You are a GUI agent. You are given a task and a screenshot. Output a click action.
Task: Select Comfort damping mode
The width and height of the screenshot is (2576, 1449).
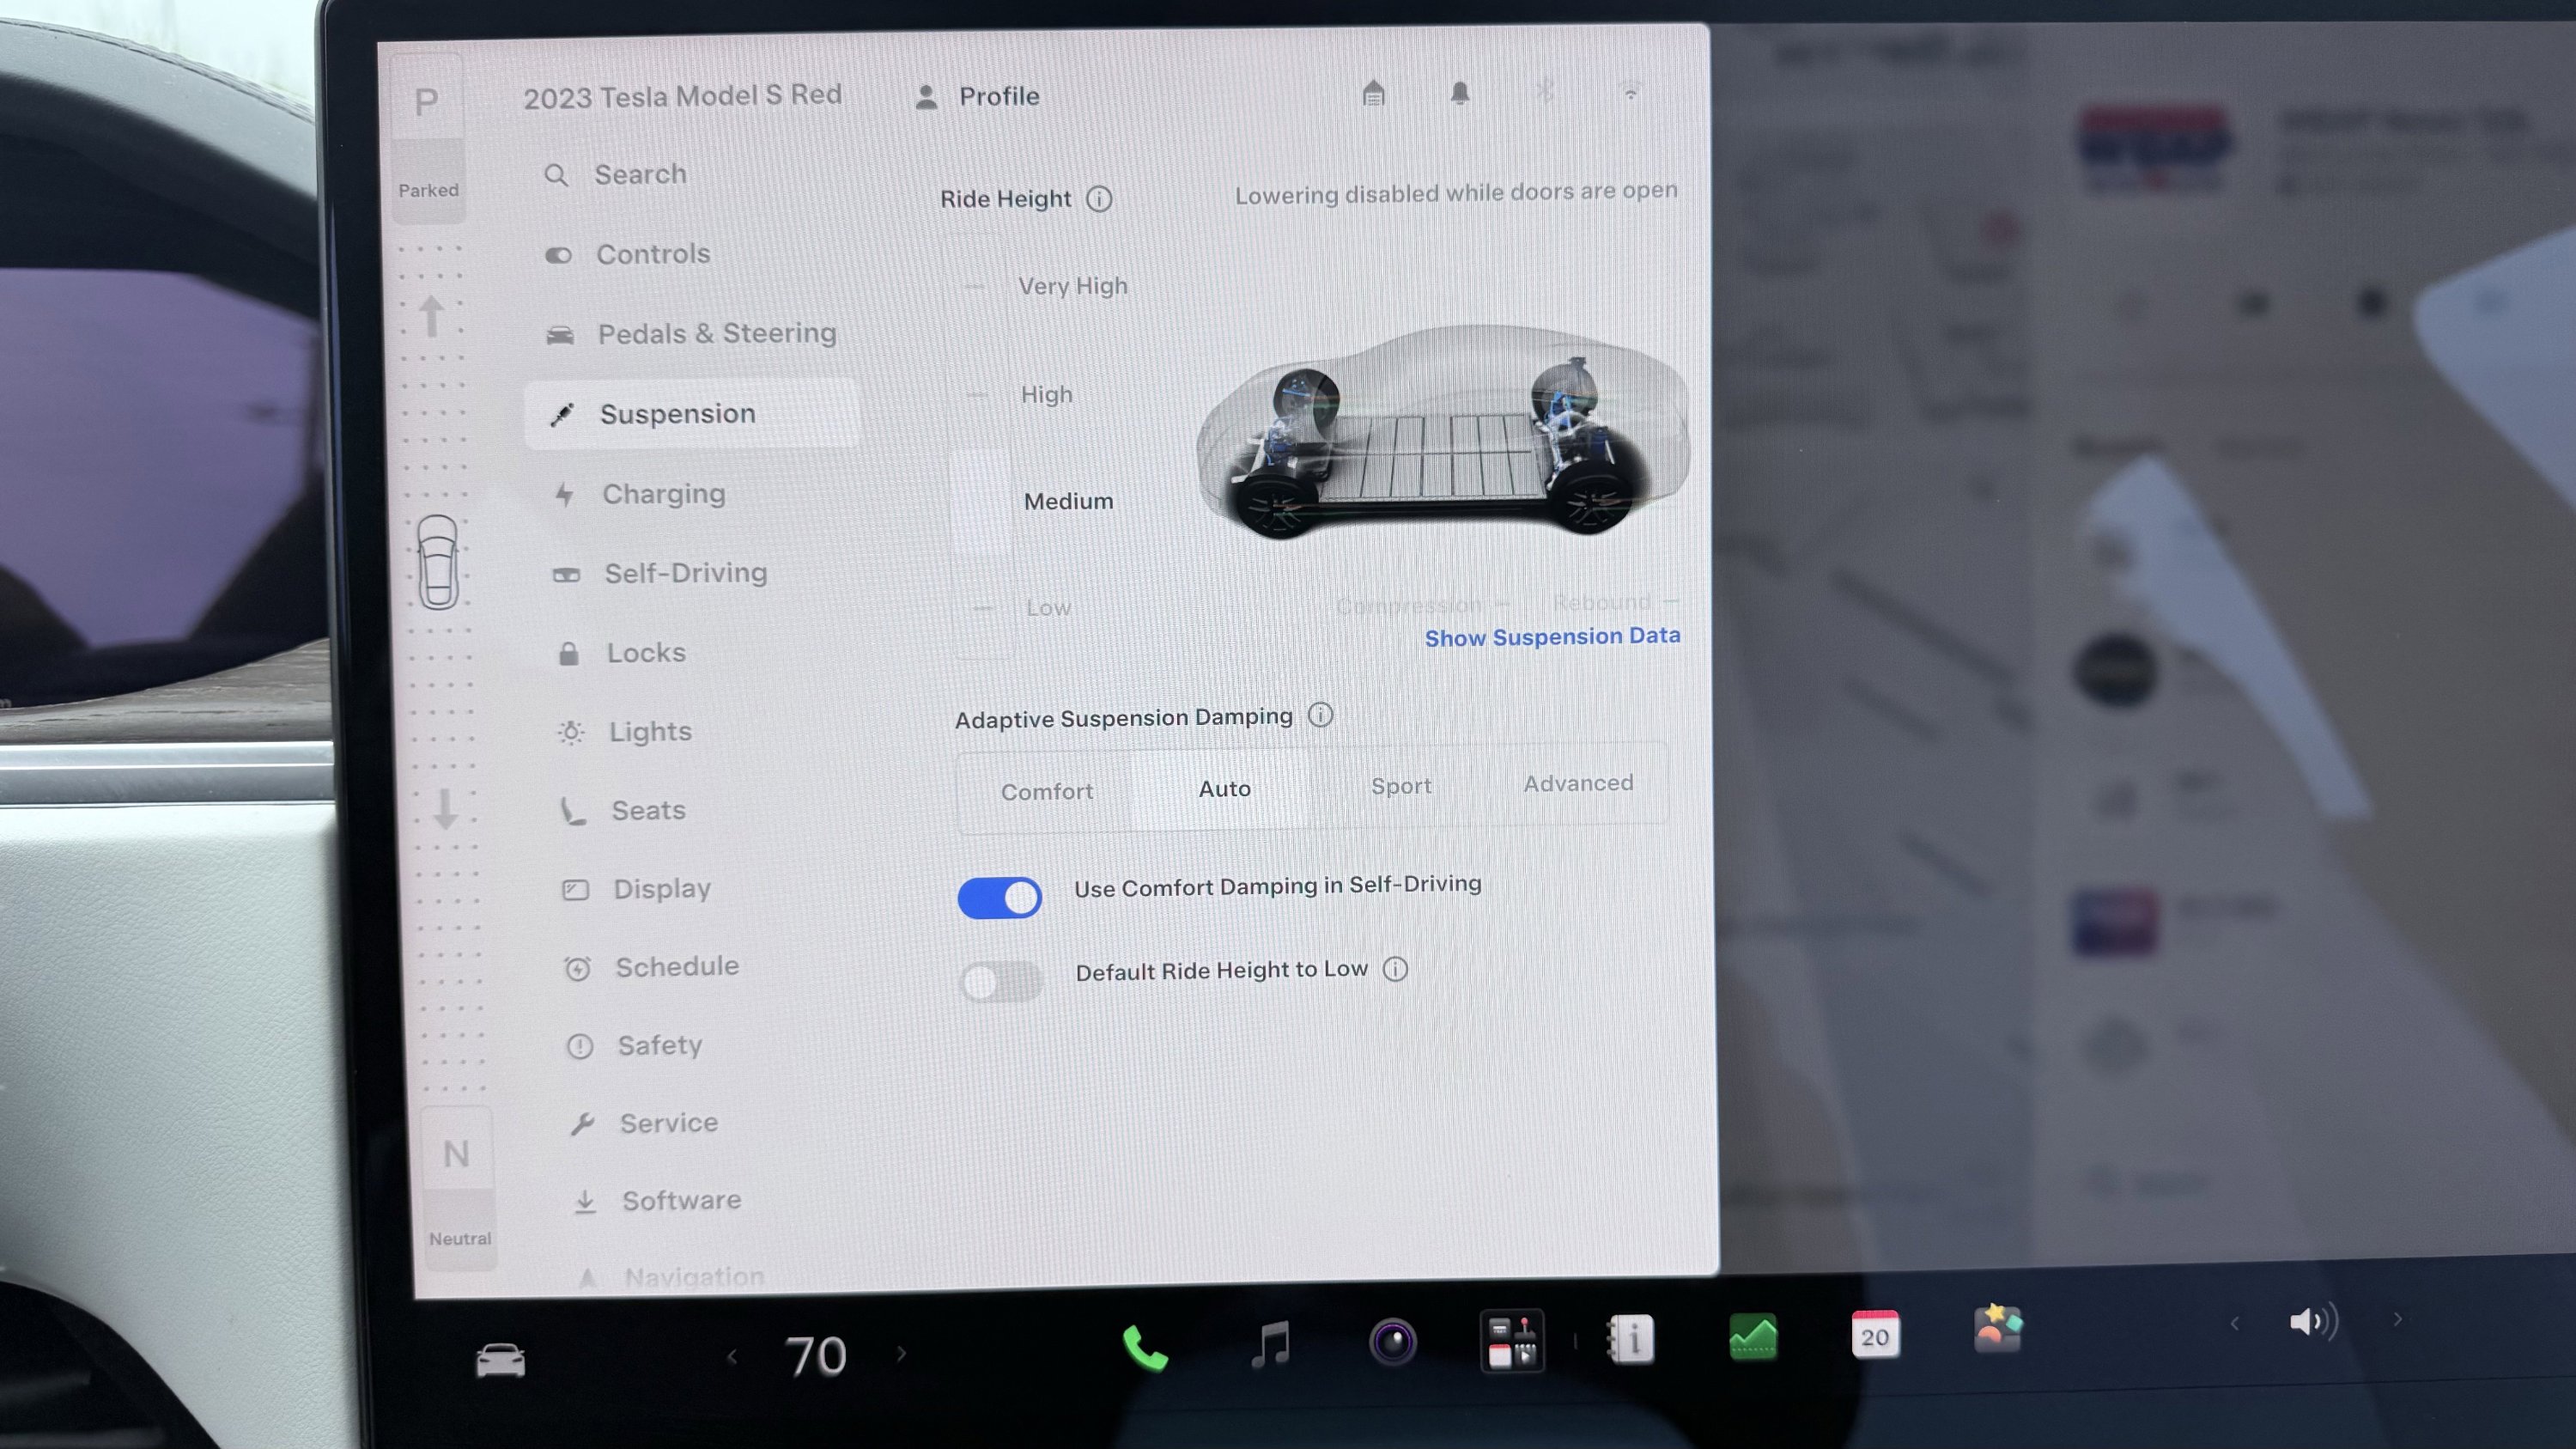(1047, 792)
